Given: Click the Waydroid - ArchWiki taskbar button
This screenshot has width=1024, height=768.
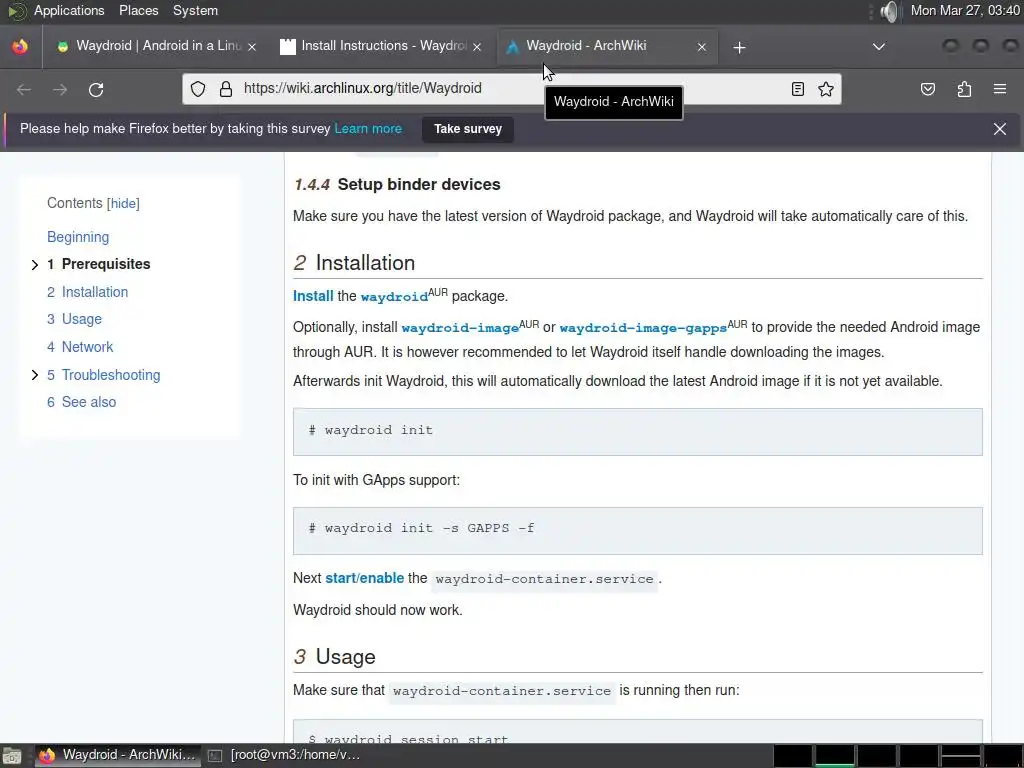Looking at the screenshot, I should point(118,755).
